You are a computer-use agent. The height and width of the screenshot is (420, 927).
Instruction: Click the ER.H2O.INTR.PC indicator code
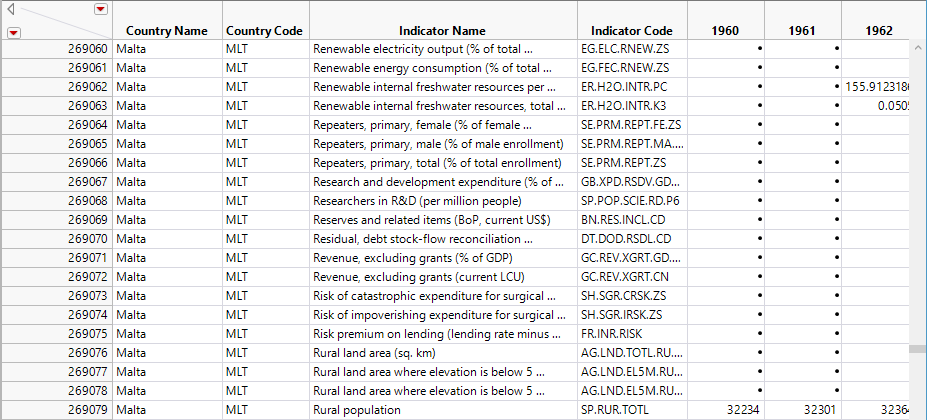632,87
